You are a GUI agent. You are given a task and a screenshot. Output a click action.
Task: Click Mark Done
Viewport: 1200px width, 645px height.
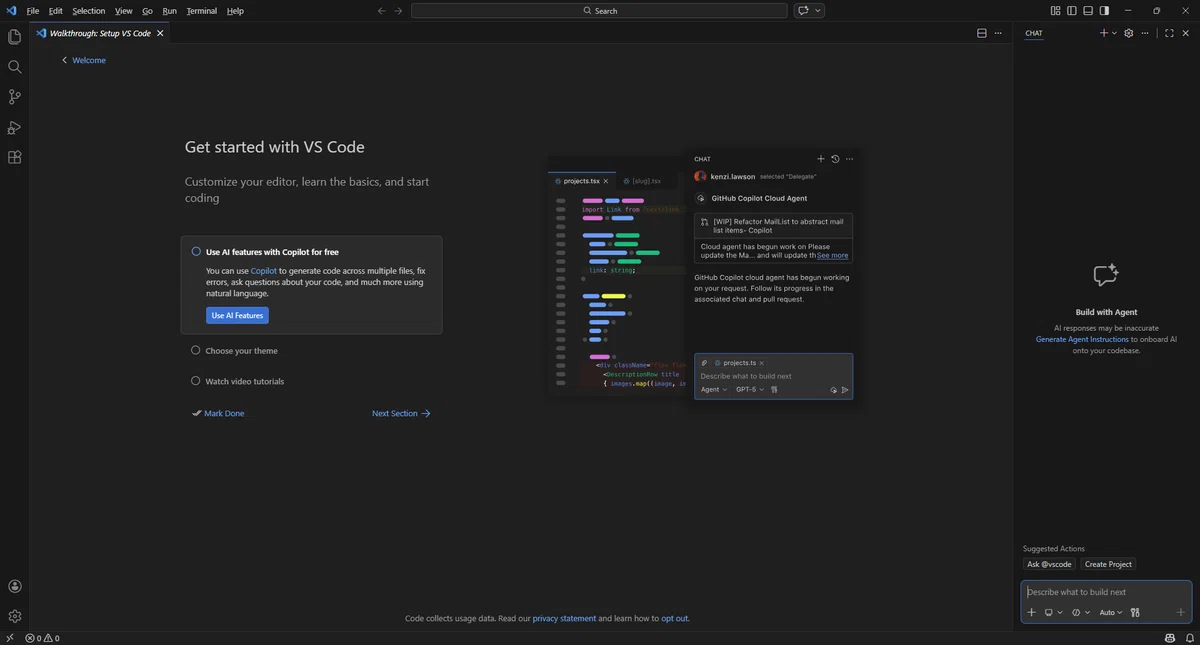coord(218,413)
